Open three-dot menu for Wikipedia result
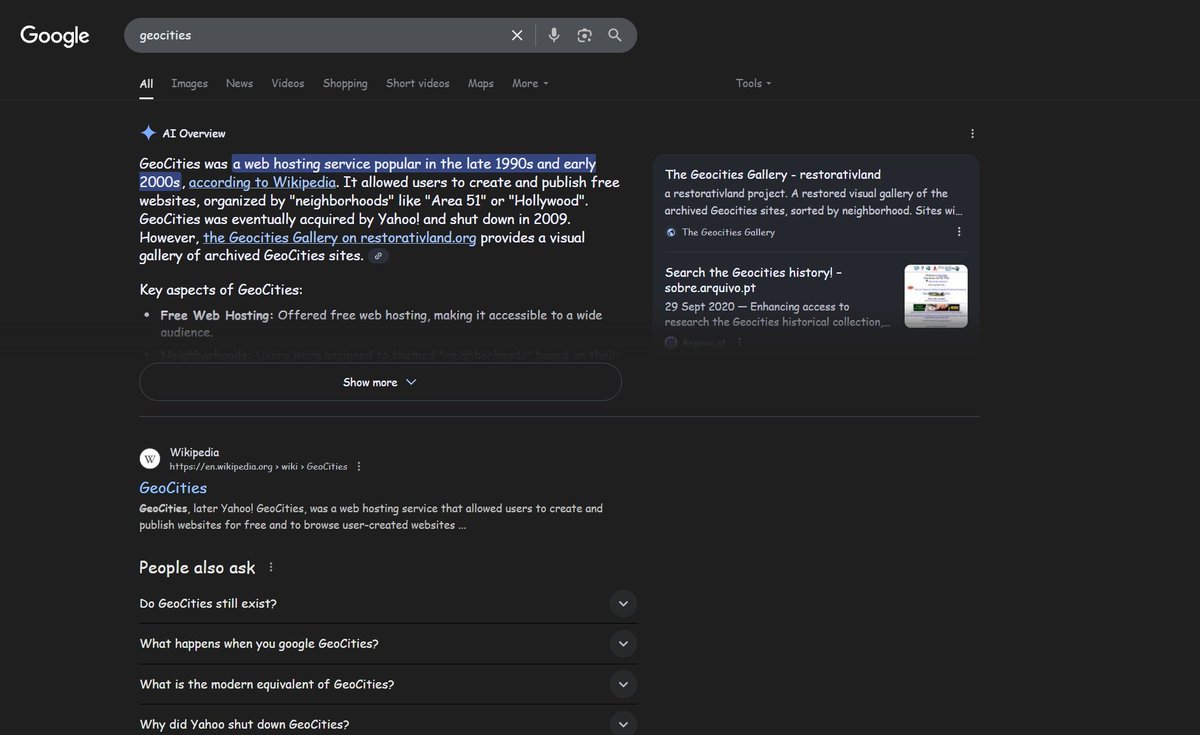 point(359,466)
